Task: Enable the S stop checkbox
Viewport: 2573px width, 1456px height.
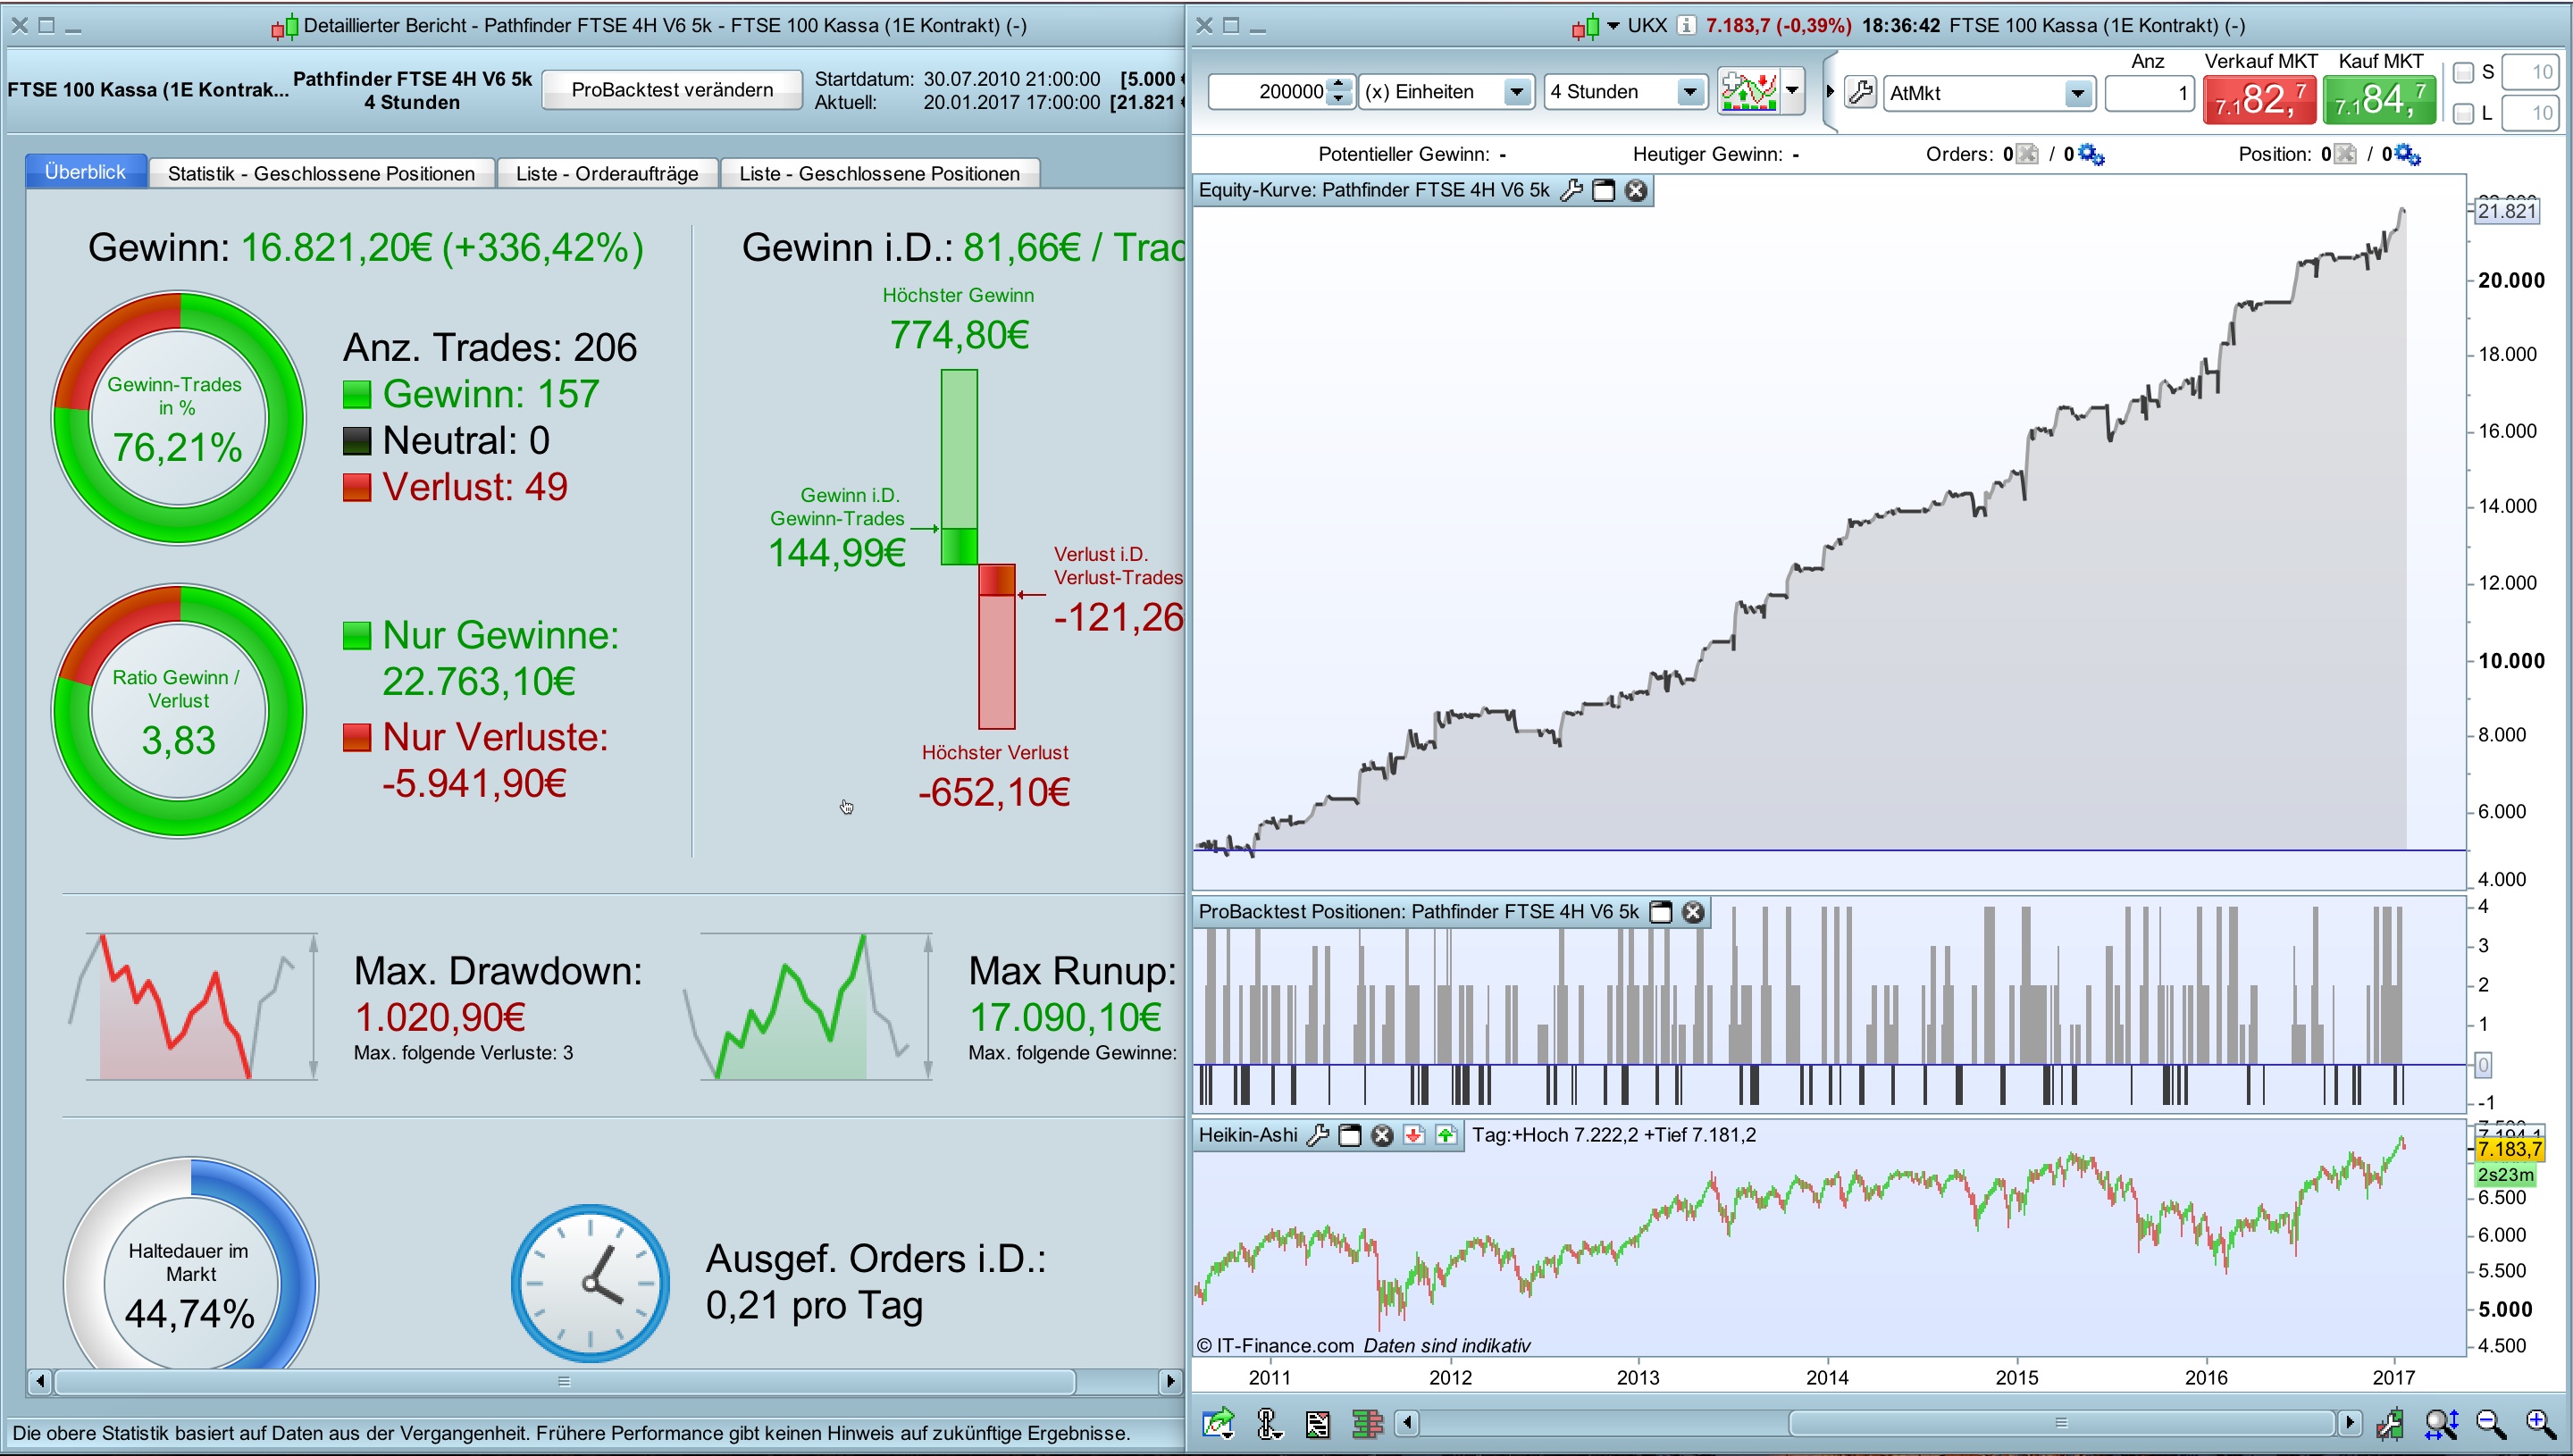Action: (2463, 72)
